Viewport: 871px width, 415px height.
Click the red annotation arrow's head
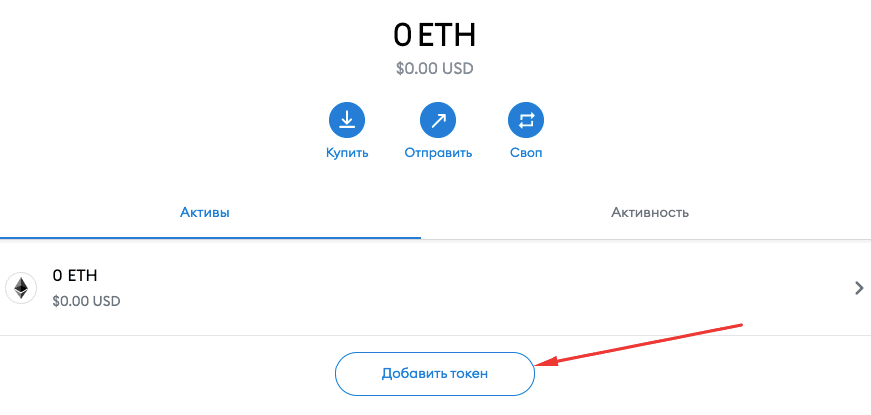(542, 364)
